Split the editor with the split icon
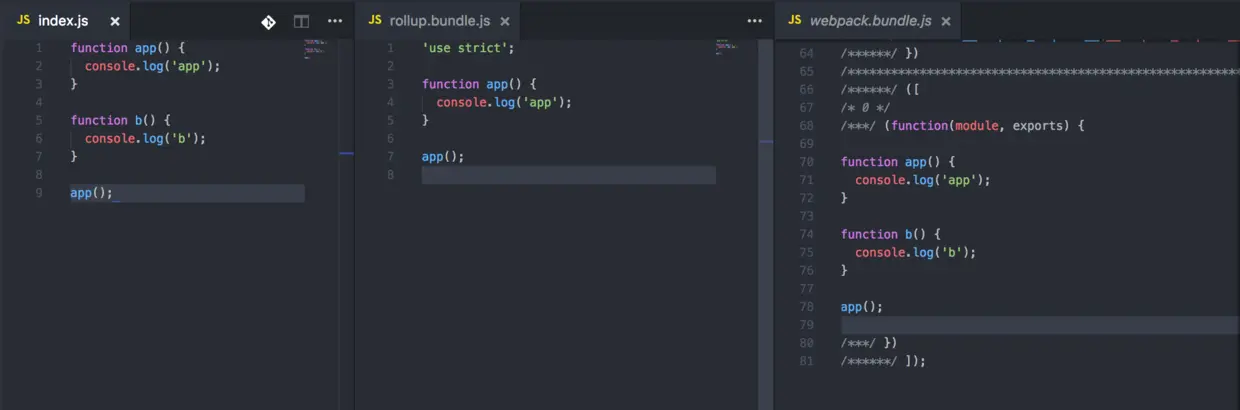The height and width of the screenshot is (410, 1240). click(x=301, y=21)
